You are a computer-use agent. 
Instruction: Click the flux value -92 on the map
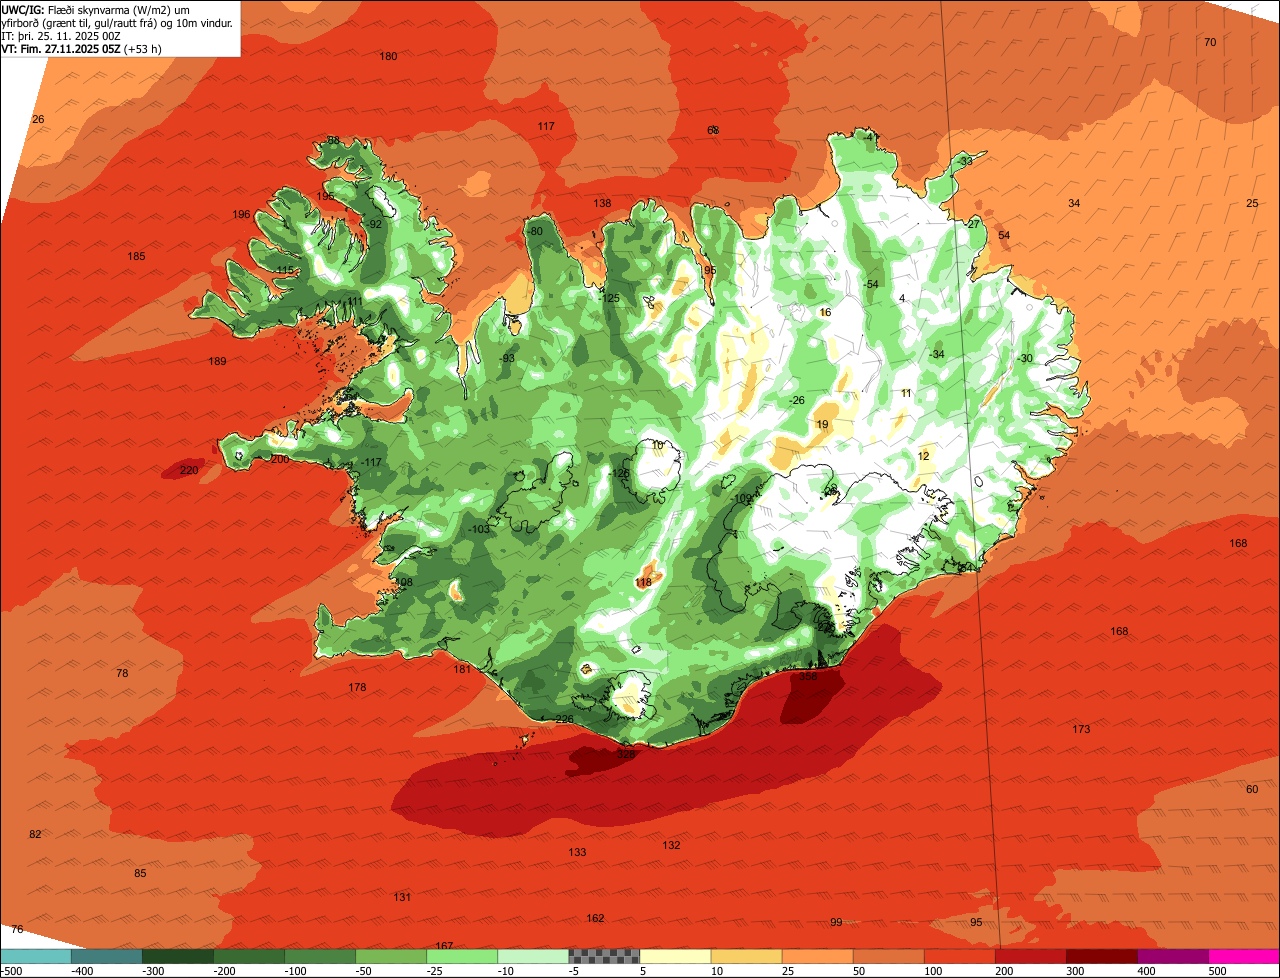point(373,224)
